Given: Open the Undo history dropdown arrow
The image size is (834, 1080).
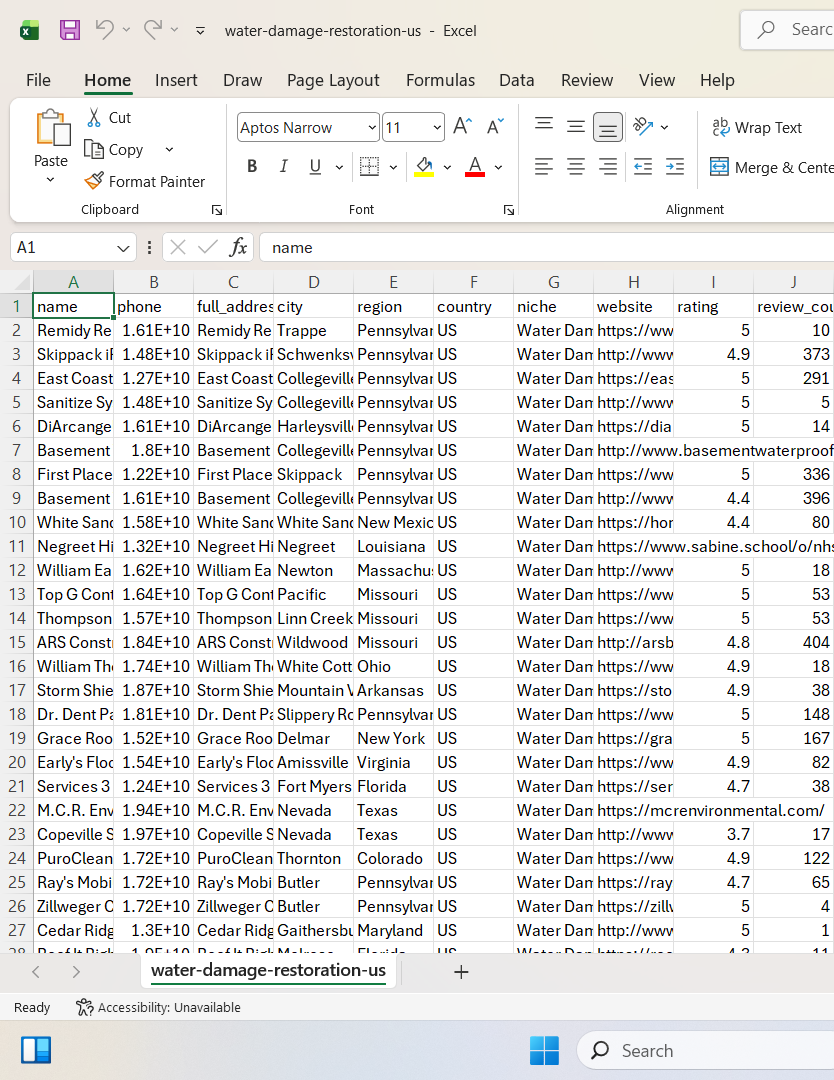Looking at the screenshot, I should (126, 30).
